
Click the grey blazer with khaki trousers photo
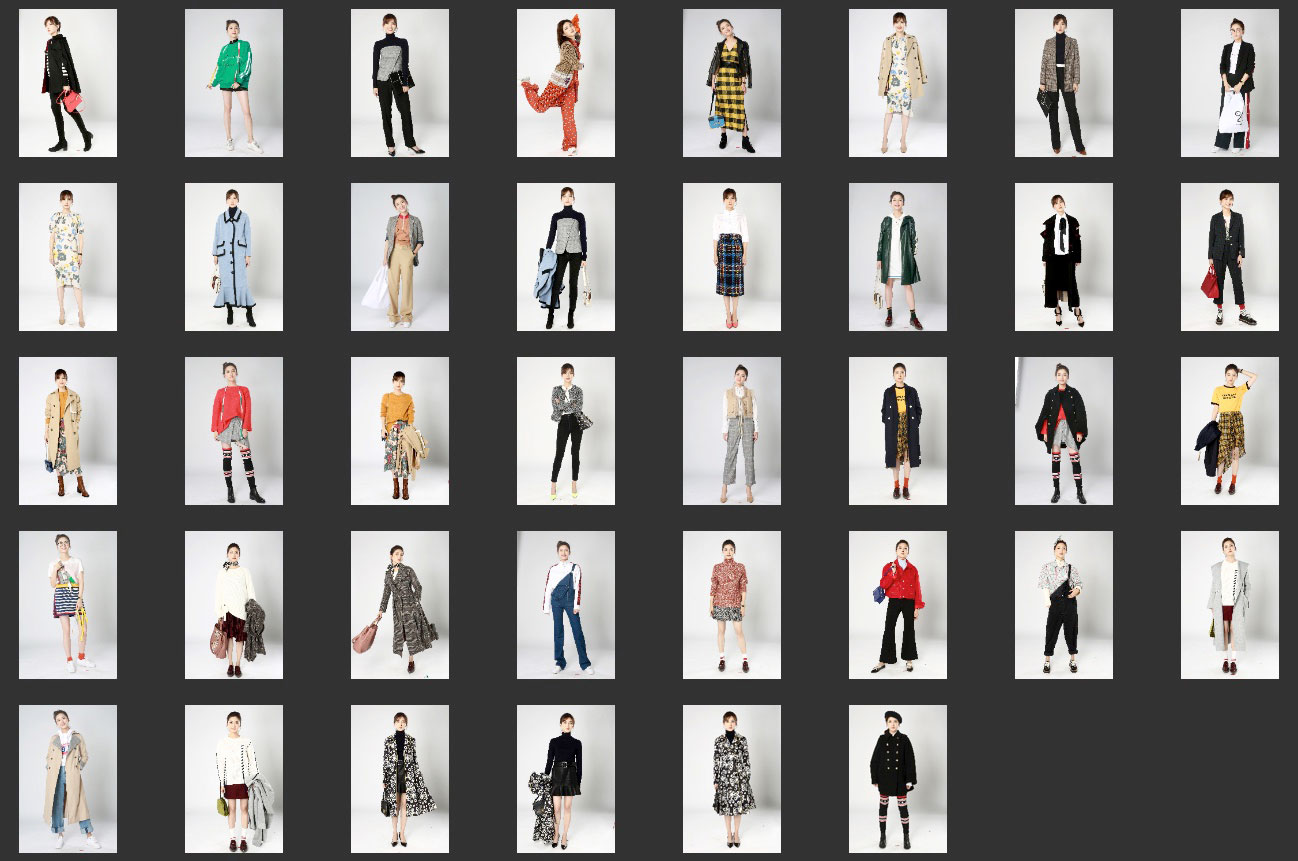coord(399,256)
